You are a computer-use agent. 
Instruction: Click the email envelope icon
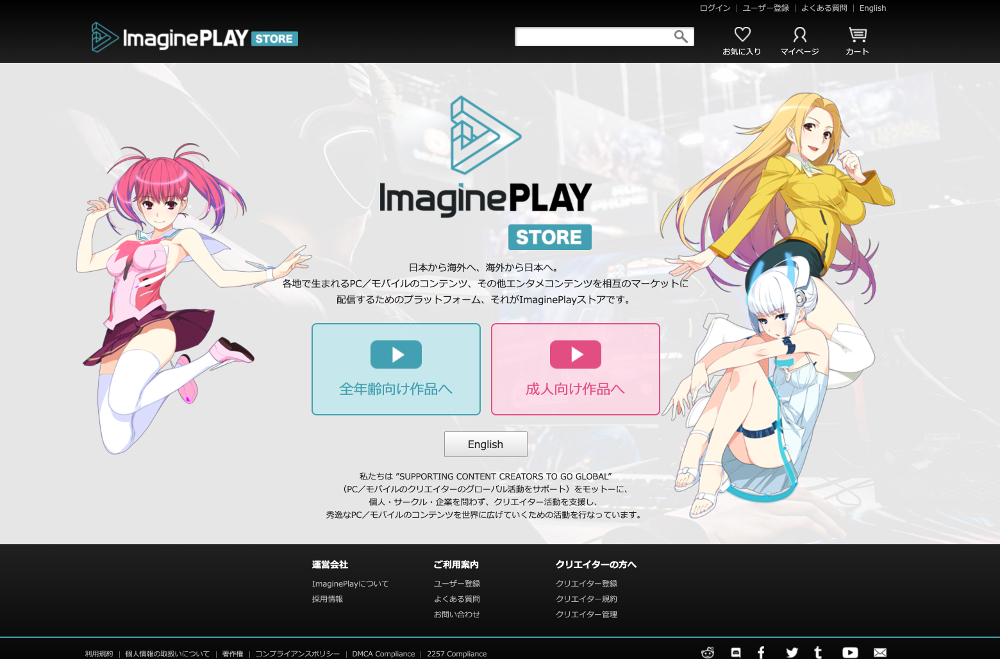(880, 653)
